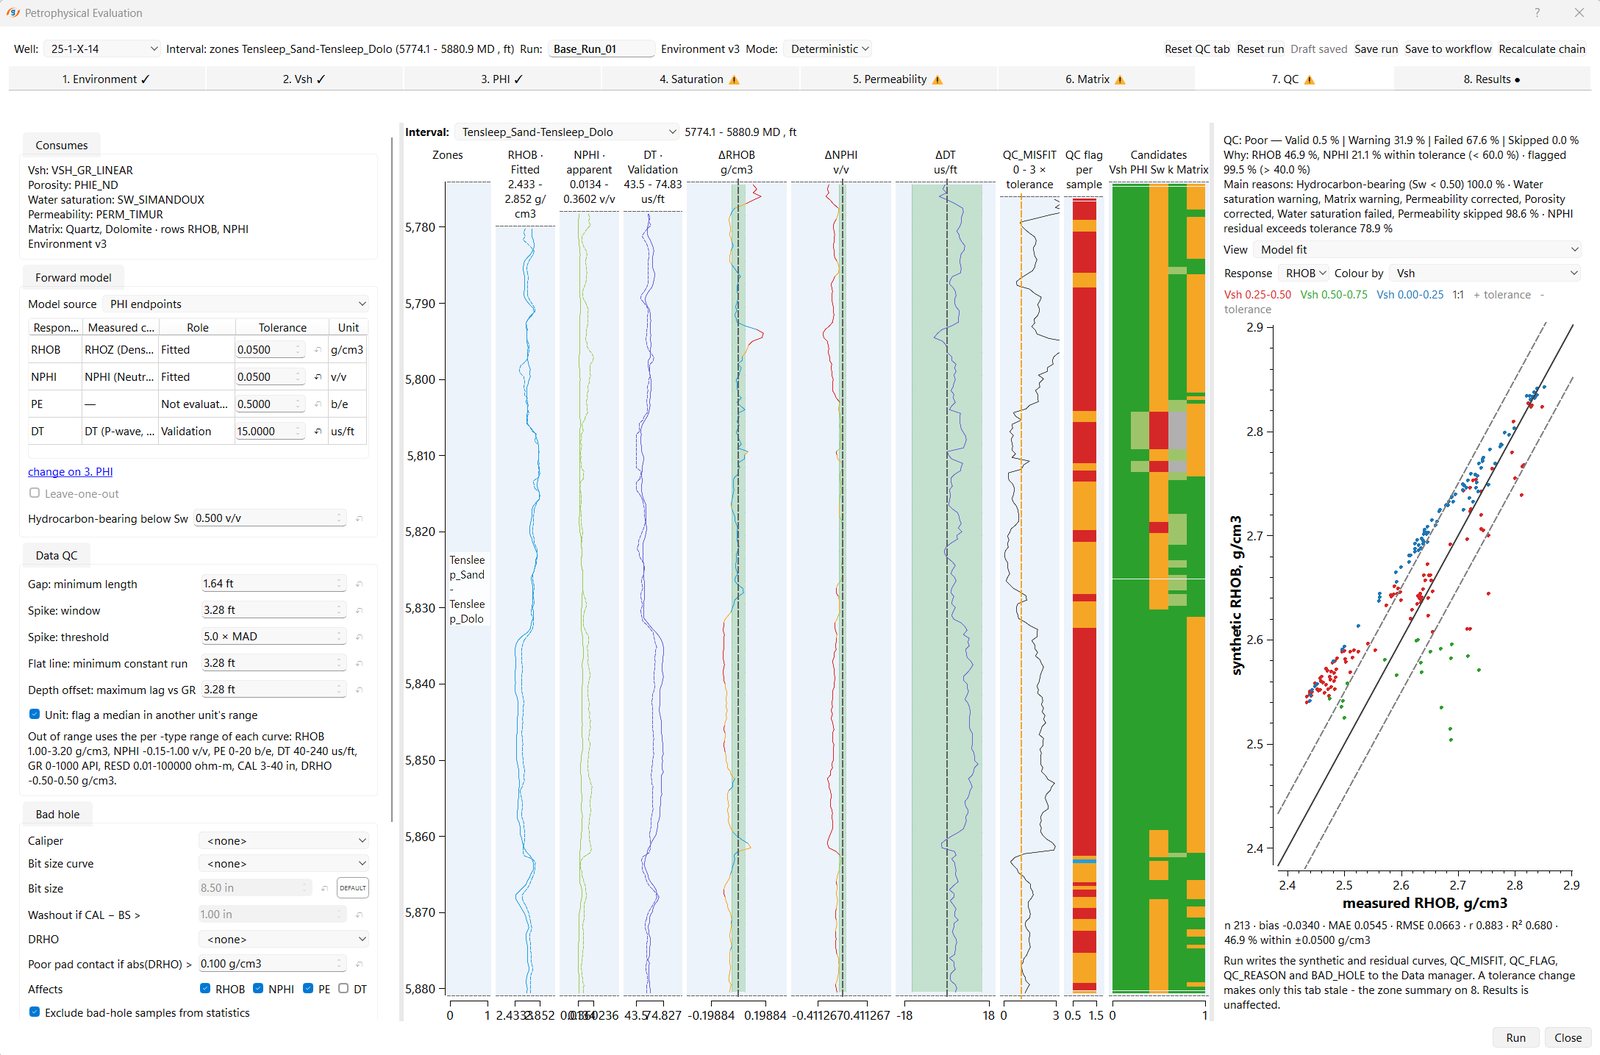This screenshot has width=1600, height=1055.
Task: Click the Petrophysical Evaluation app icon in title bar
Action: point(13,13)
